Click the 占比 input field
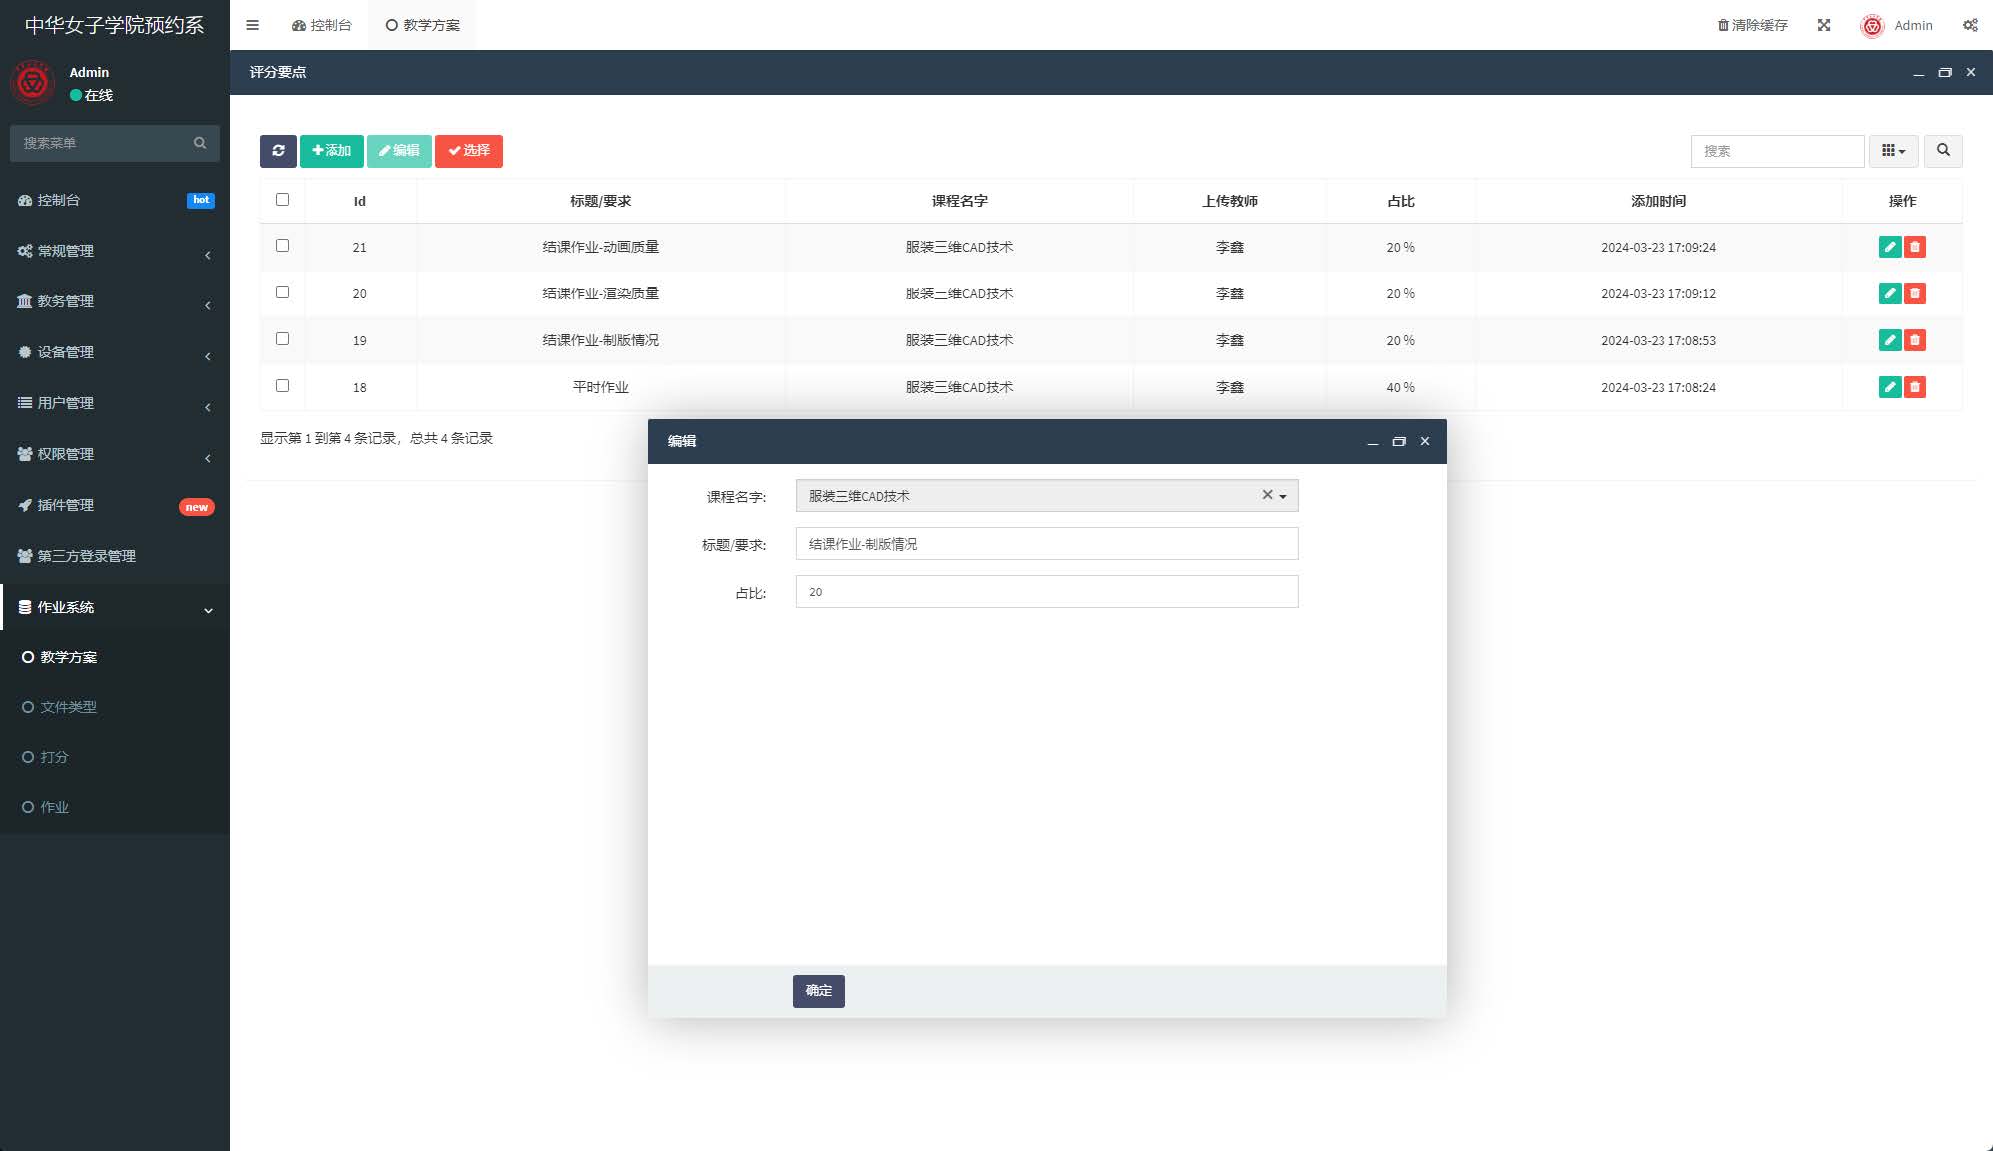Image resolution: width=1993 pixels, height=1151 pixels. [1046, 592]
